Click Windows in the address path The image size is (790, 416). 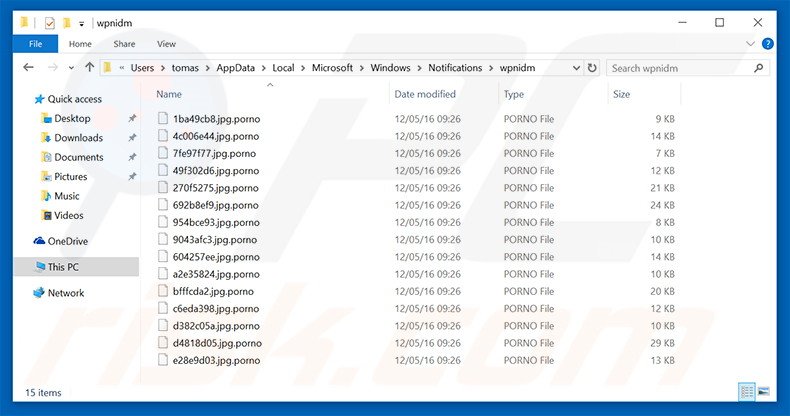390,68
